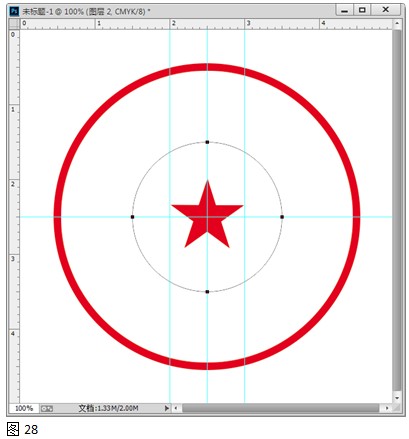Screen dimensions: 409x439
Task: Click the status bar icon beside the zoom field
Action: point(47,408)
